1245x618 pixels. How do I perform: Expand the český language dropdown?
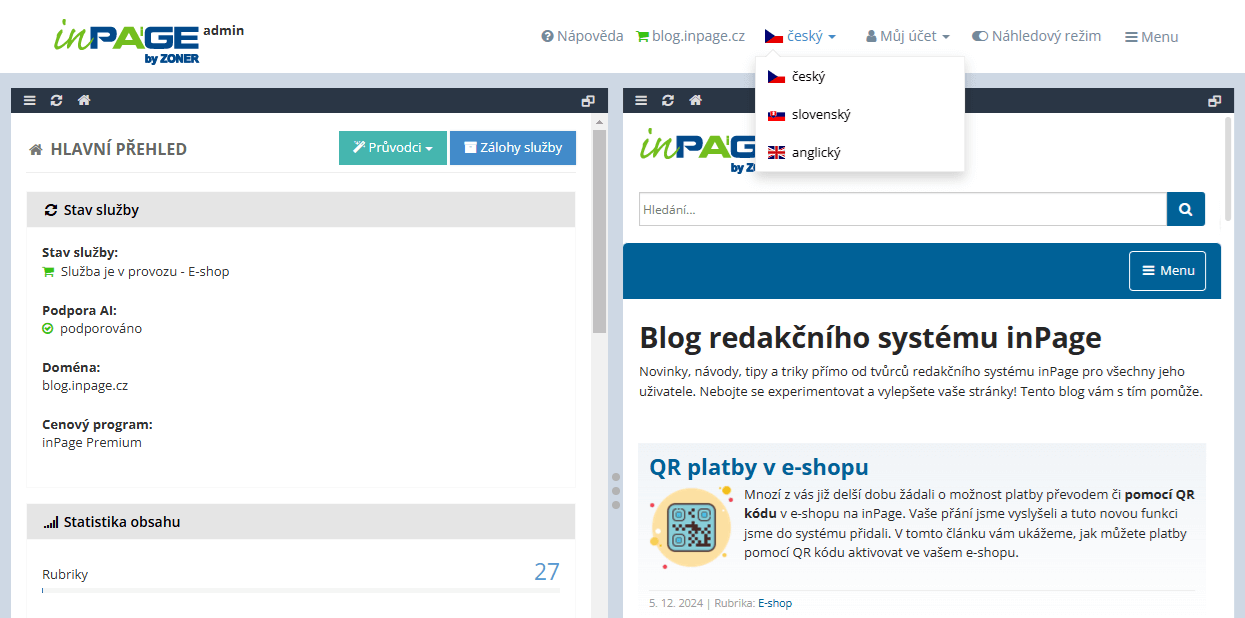click(800, 36)
